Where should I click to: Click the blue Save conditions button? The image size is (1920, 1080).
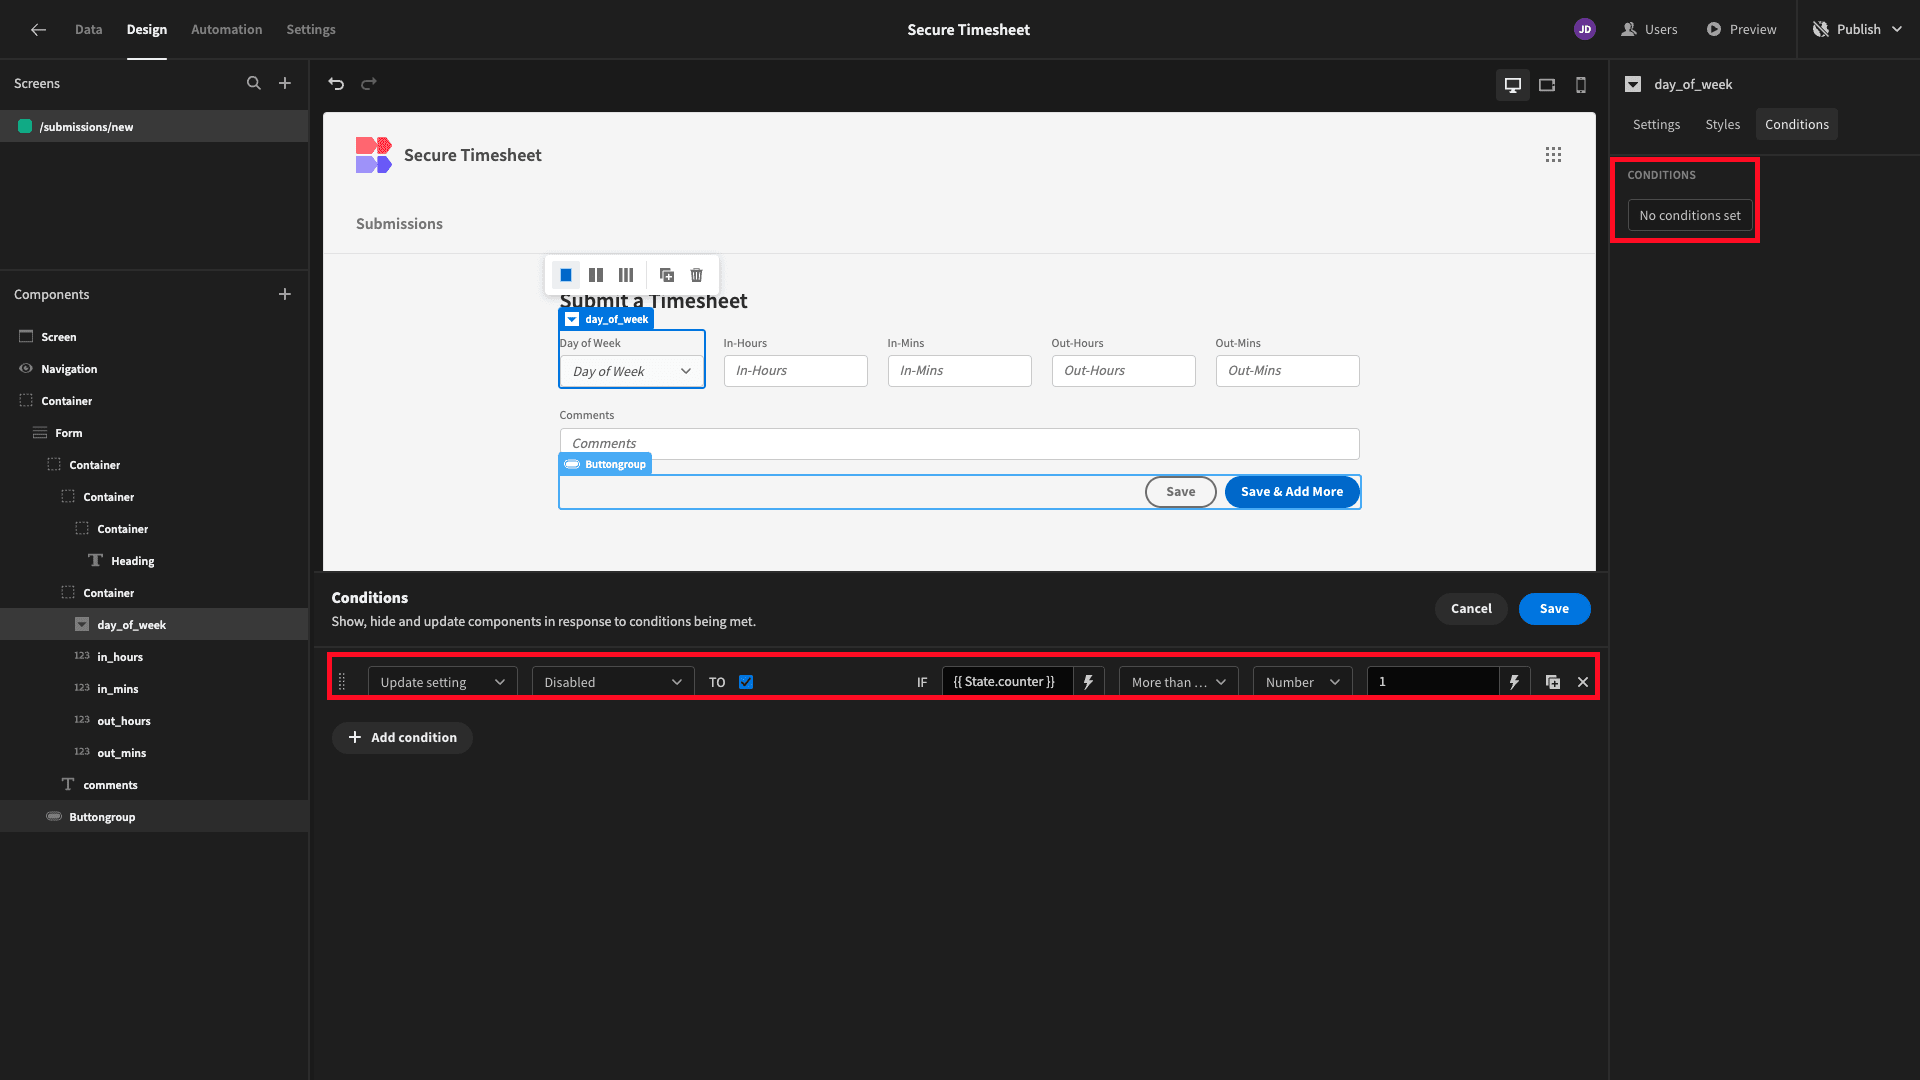[x=1554, y=609]
